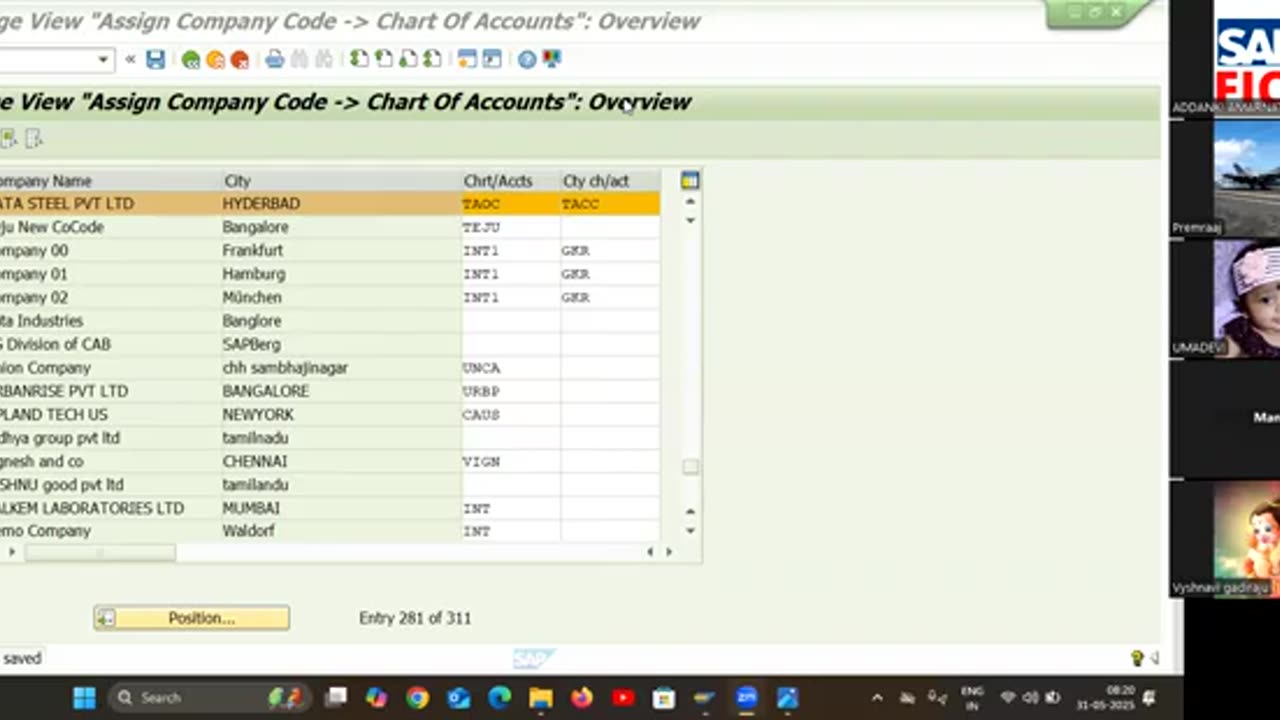The image size is (1280, 720).
Task: Click the Find Next binoculars icon
Action: pyautogui.click(x=323, y=60)
